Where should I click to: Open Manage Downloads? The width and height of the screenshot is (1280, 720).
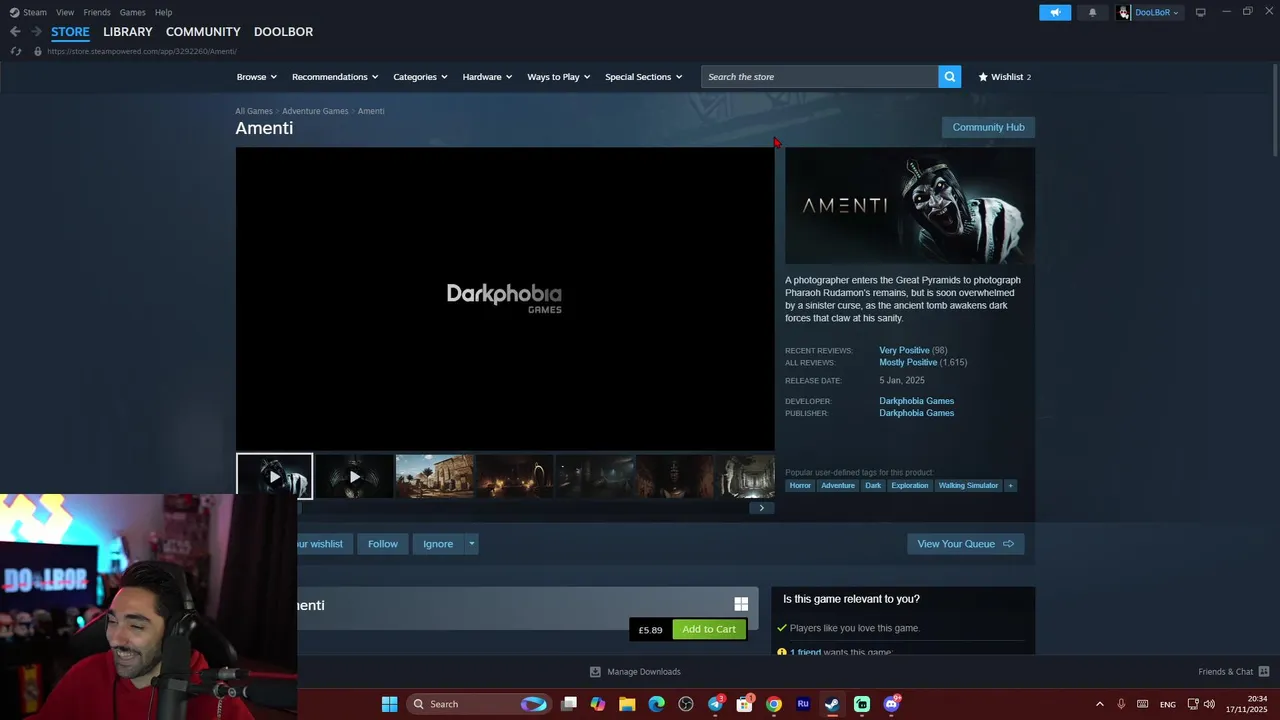coord(635,672)
